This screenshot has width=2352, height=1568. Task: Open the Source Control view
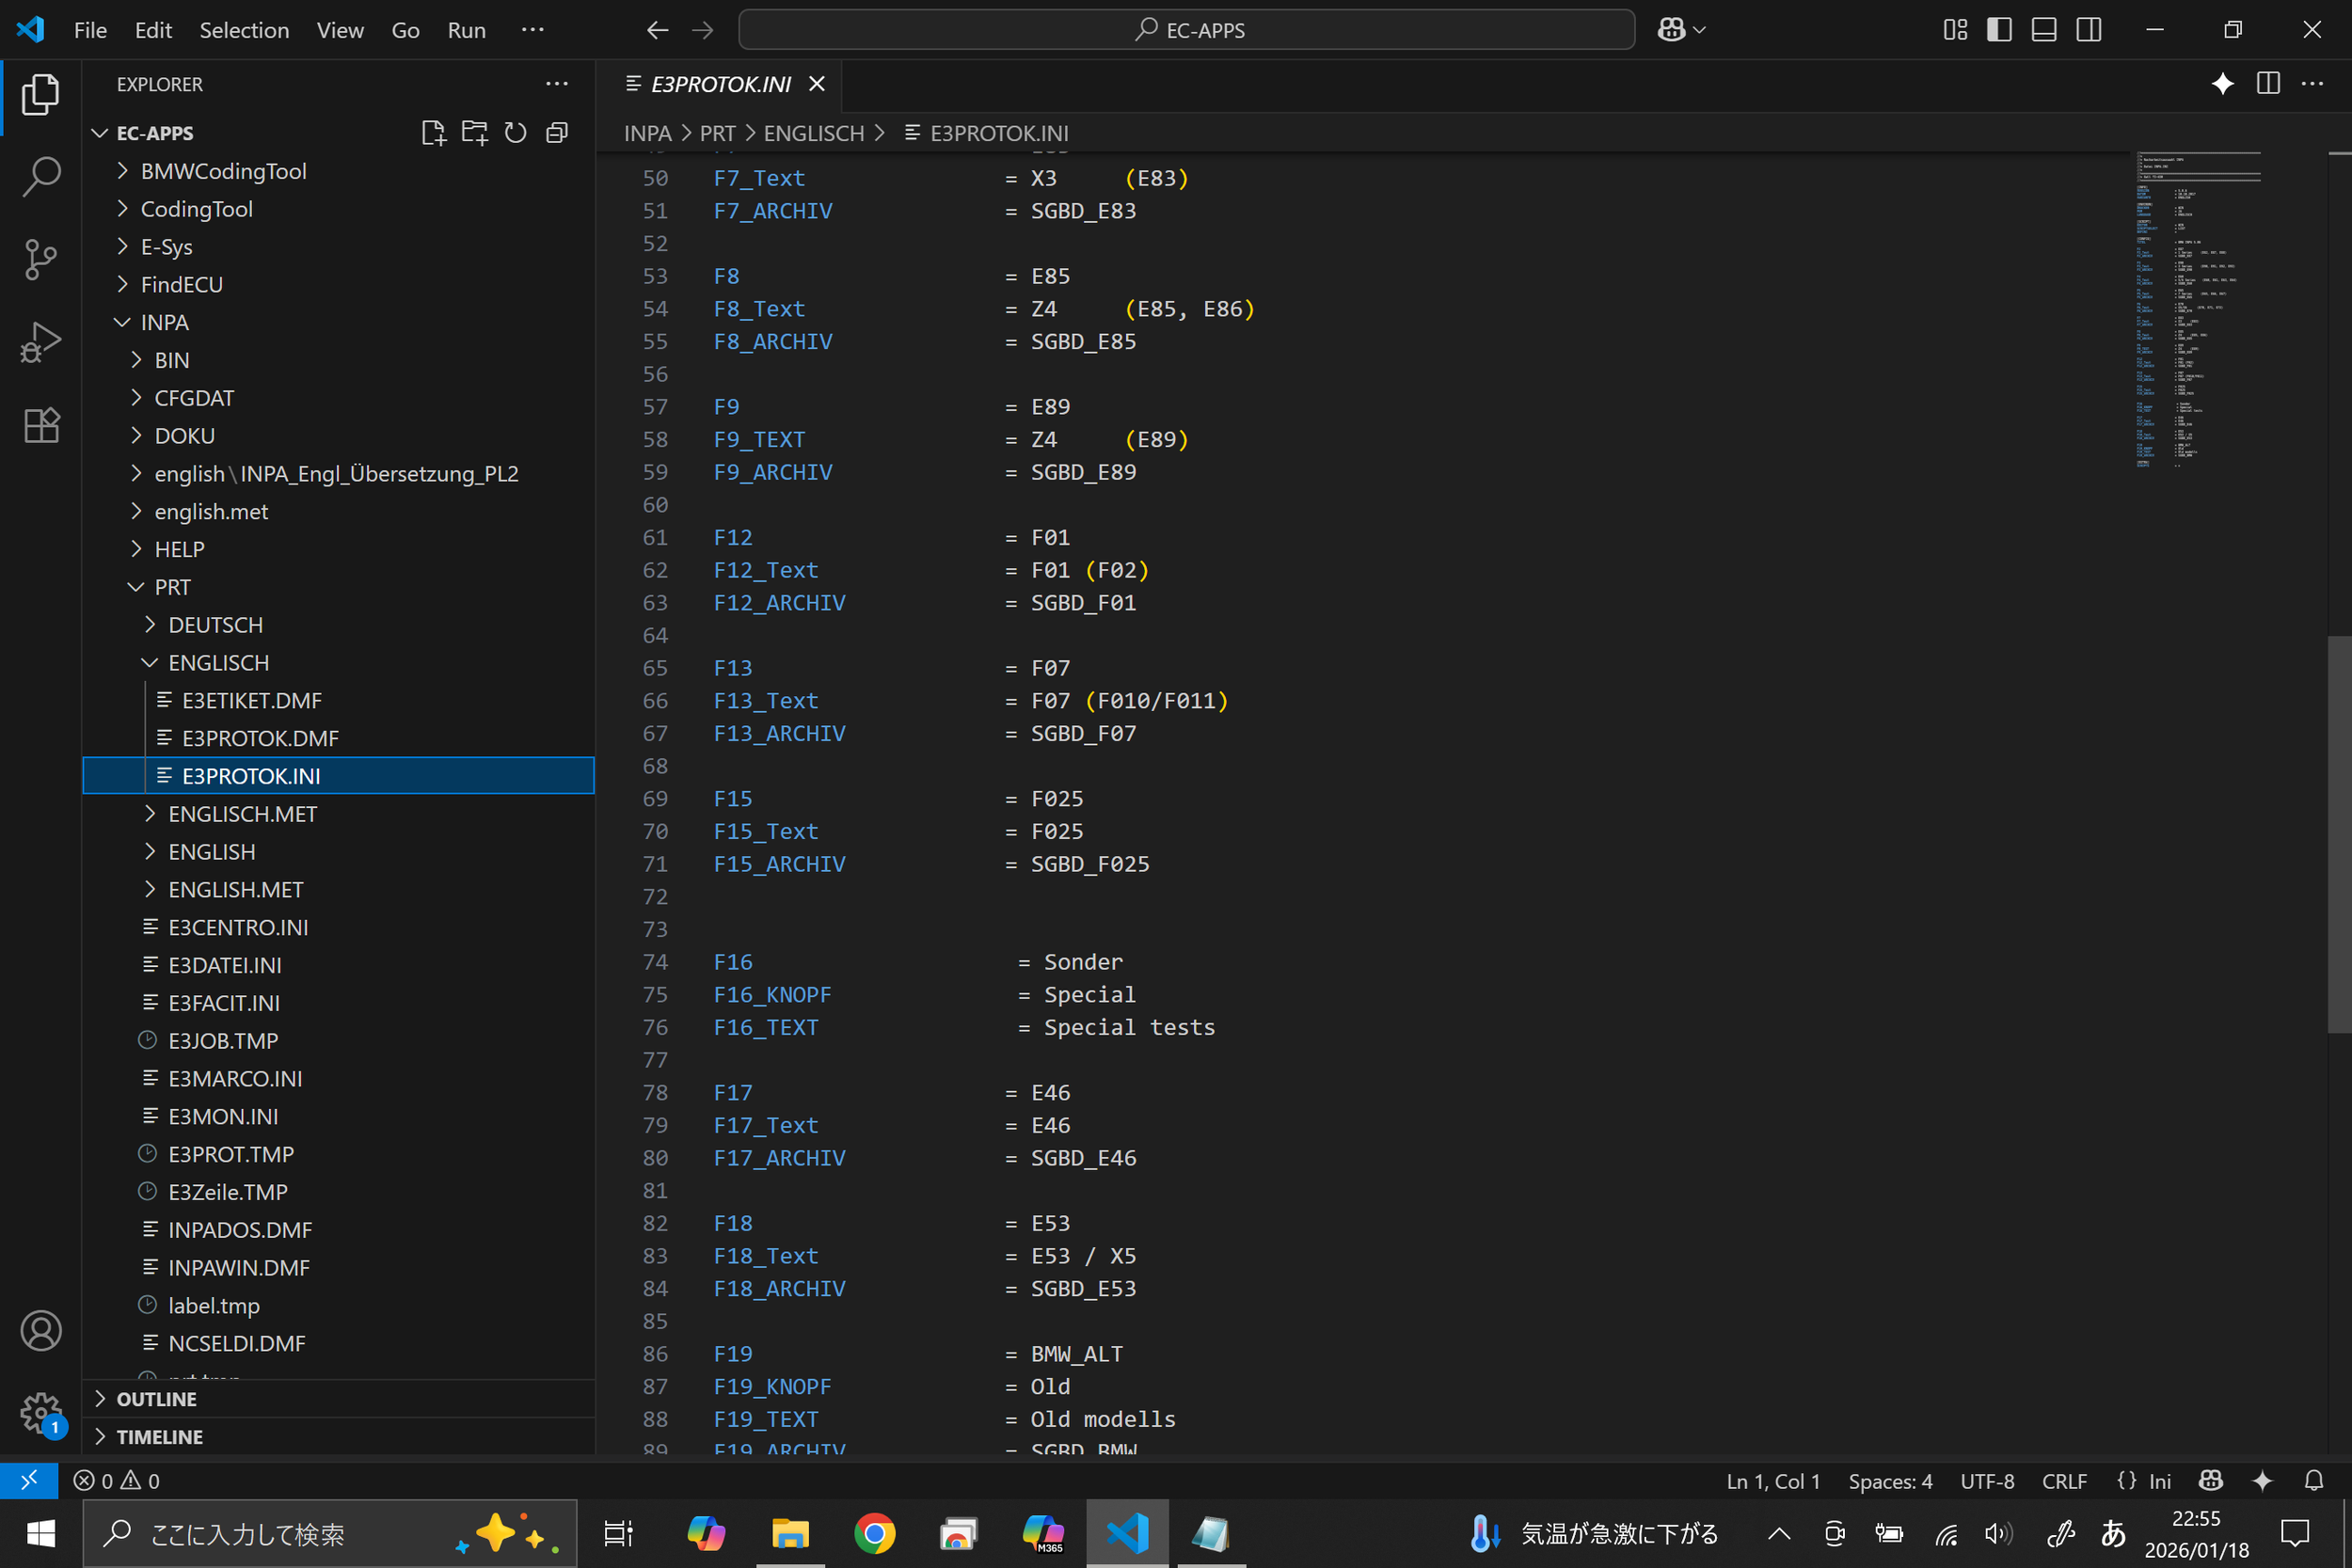pyautogui.click(x=40, y=259)
